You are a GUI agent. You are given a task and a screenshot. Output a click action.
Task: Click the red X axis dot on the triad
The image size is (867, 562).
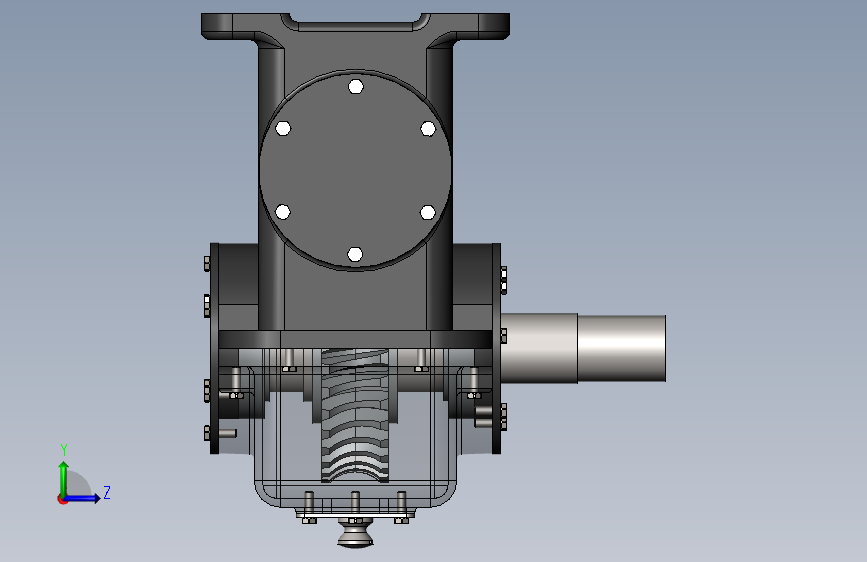tap(62, 500)
